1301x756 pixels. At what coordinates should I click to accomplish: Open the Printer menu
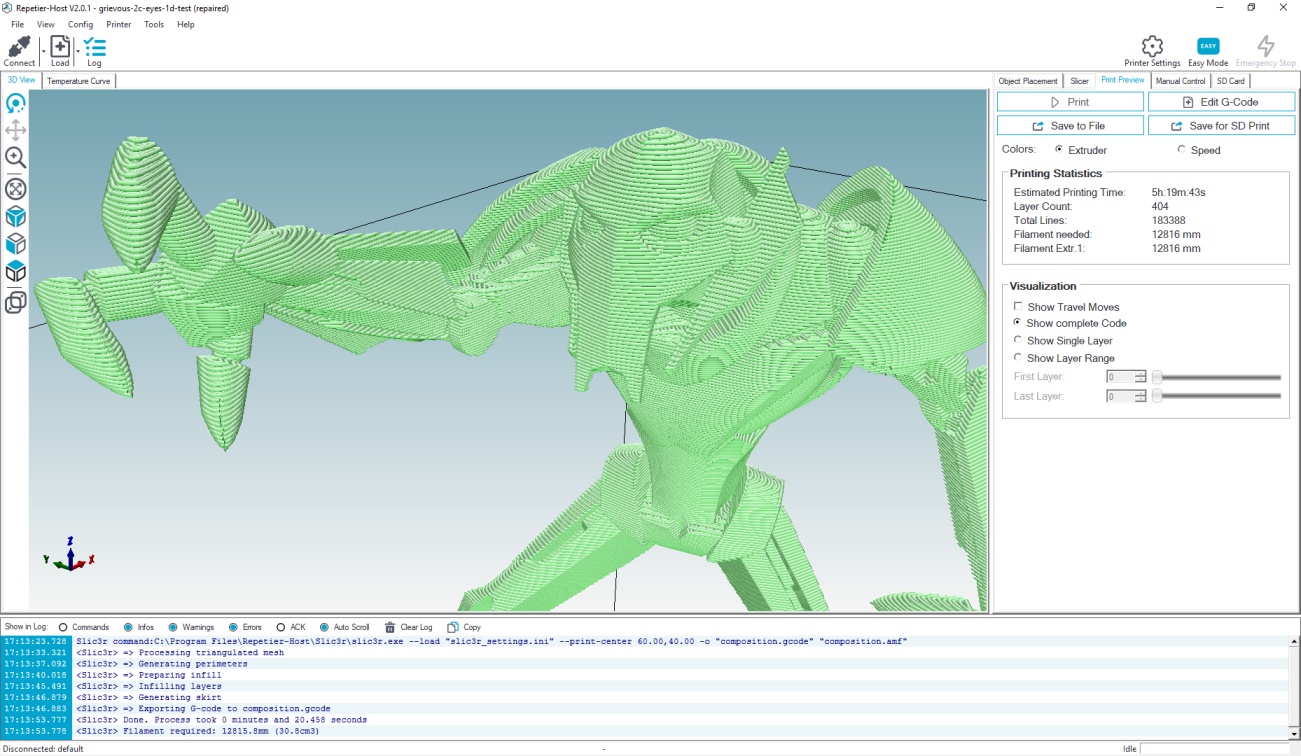click(118, 24)
